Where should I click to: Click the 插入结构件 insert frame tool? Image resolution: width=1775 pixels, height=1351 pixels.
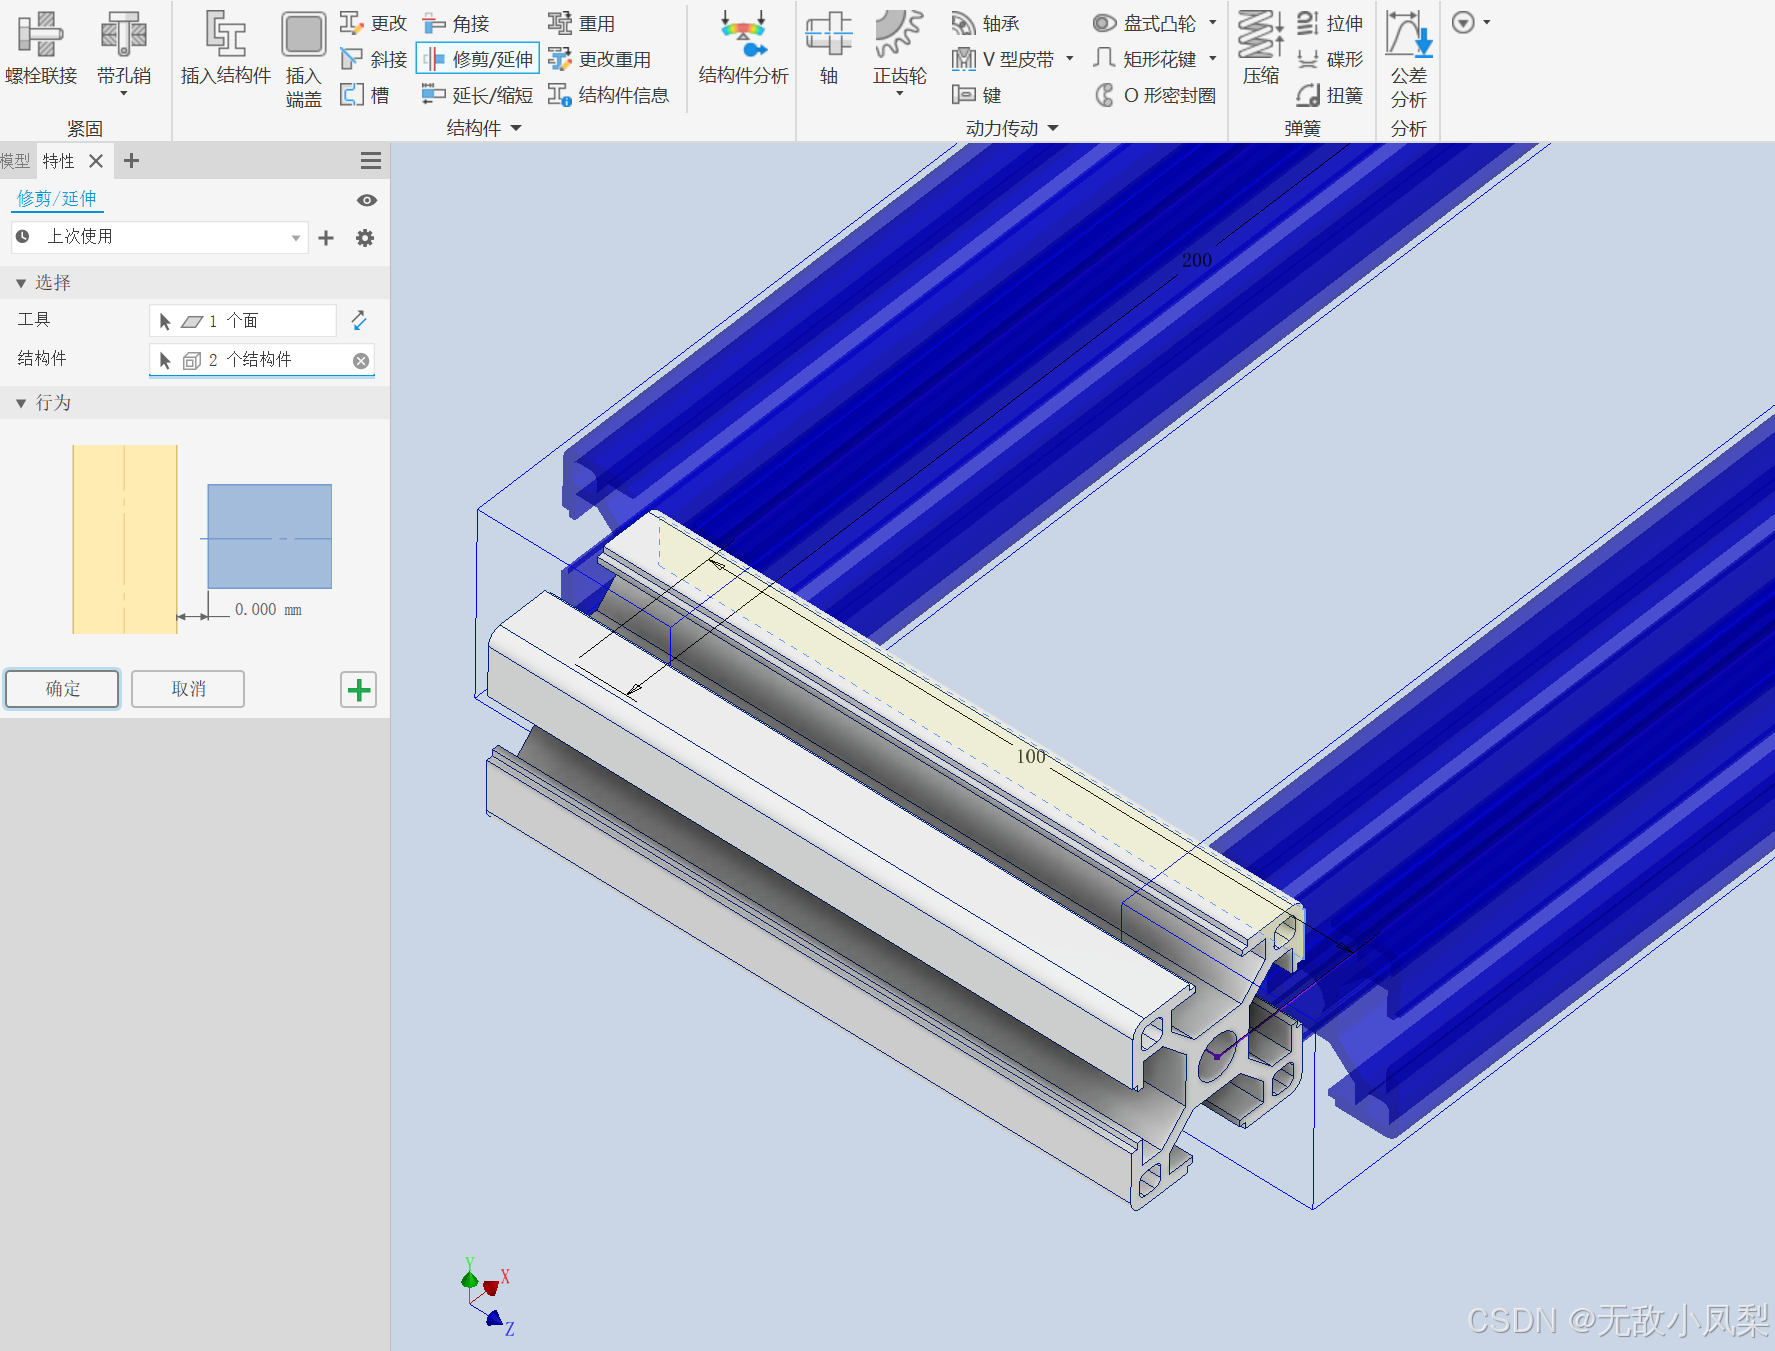click(226, 48)
